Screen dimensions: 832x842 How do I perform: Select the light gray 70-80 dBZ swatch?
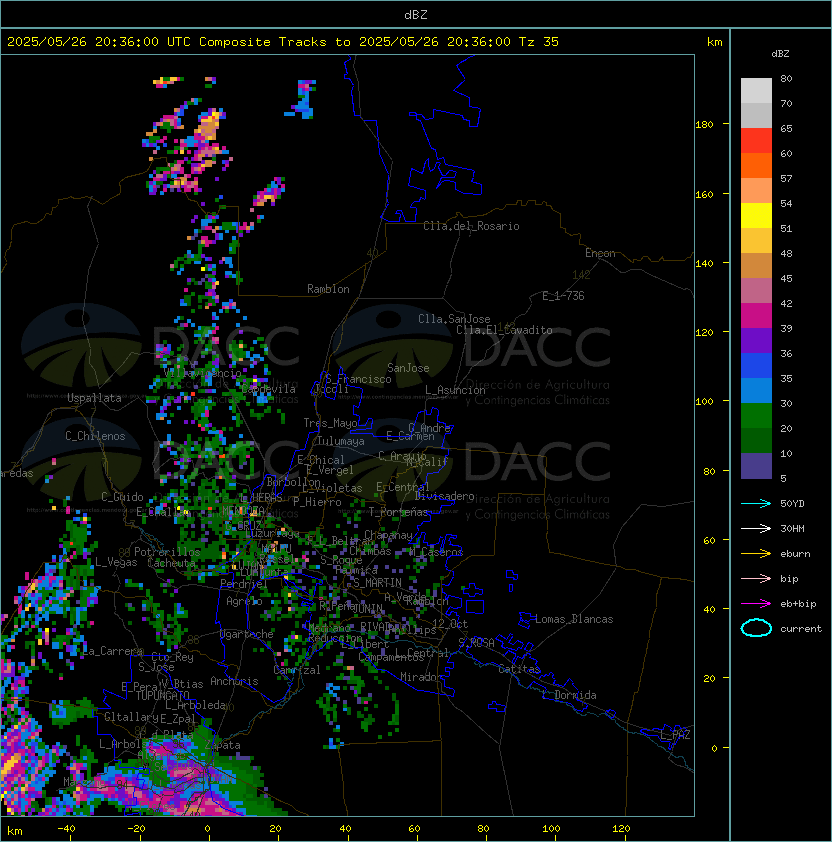click(x=756, y=91)
